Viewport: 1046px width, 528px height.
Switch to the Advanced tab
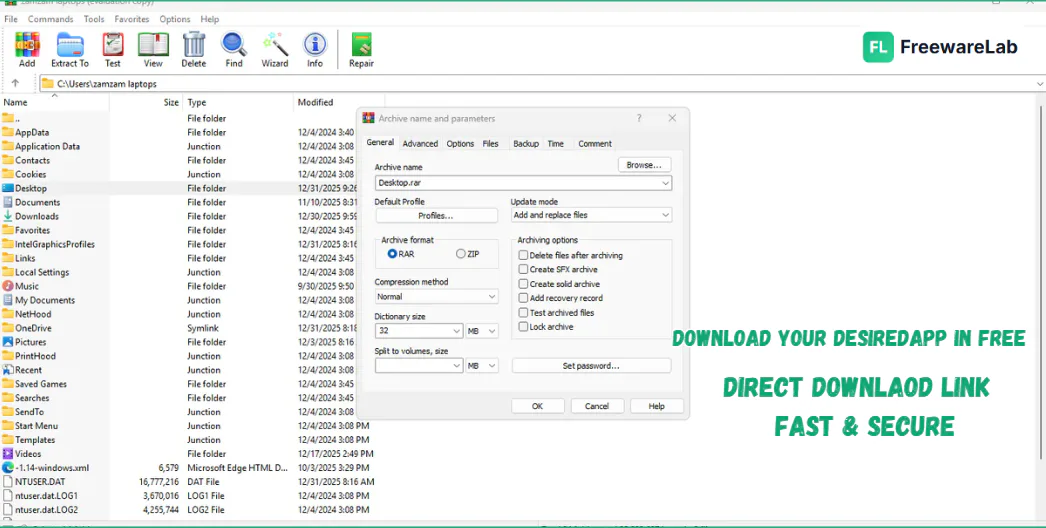click(420, 144)
